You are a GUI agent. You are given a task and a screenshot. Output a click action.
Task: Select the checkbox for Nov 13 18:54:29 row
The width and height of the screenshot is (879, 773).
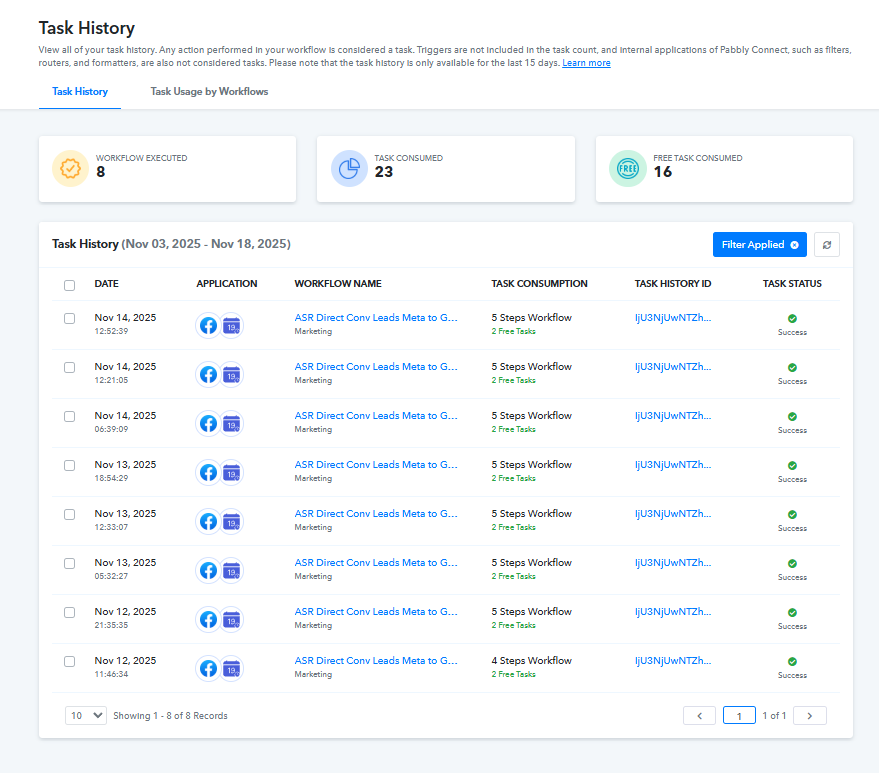coord(69,465)
